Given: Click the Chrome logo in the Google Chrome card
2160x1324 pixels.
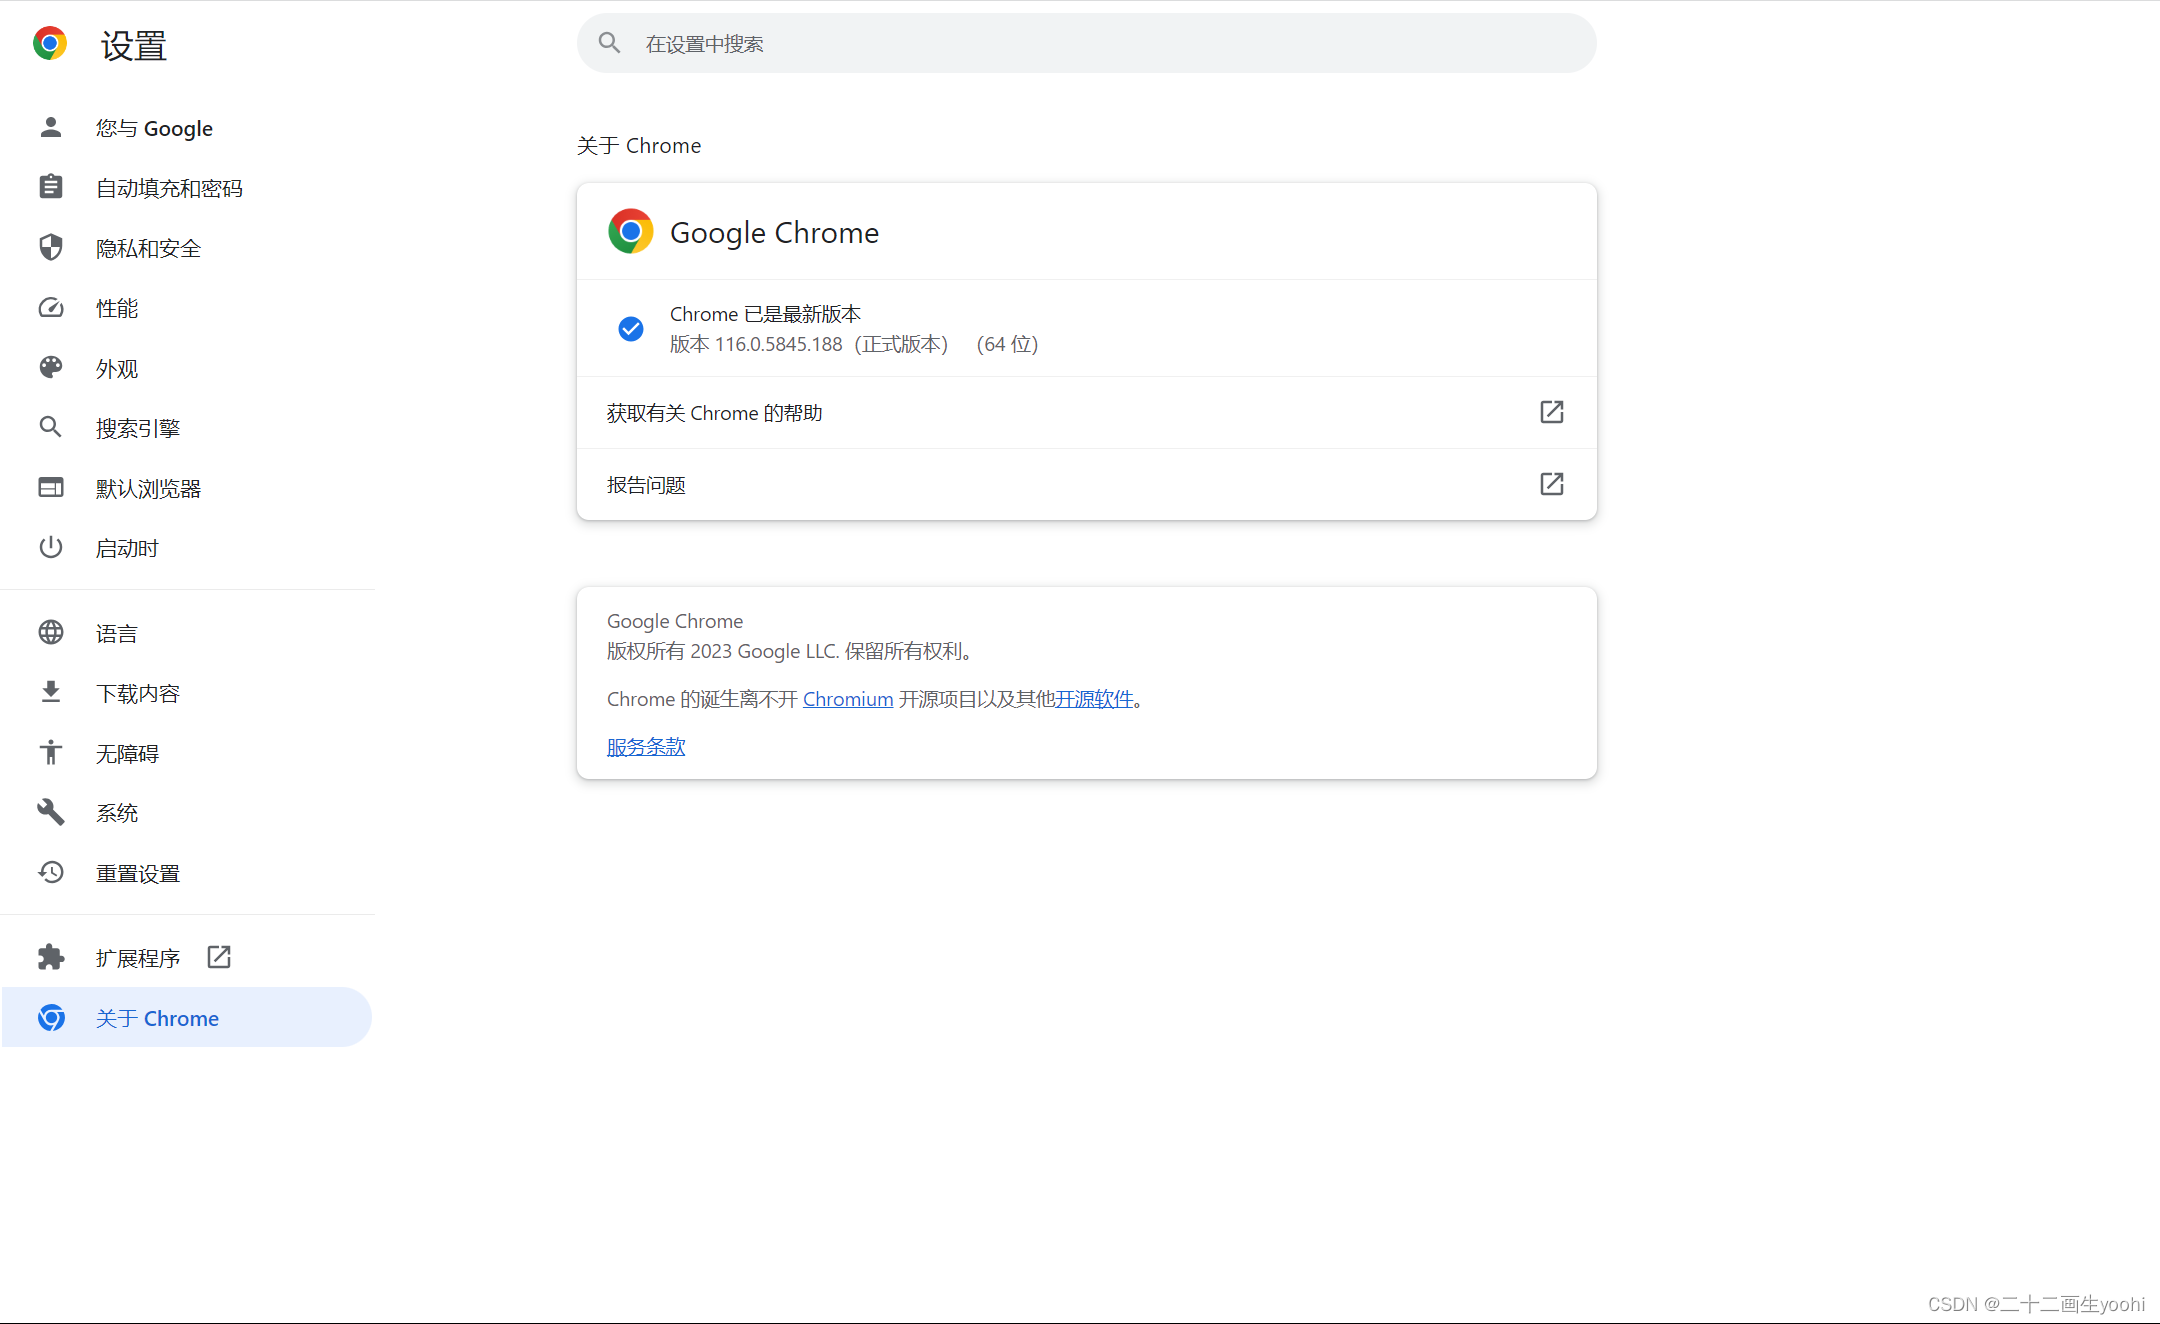Looking at the screenshot, I should (x=631, y=231).
